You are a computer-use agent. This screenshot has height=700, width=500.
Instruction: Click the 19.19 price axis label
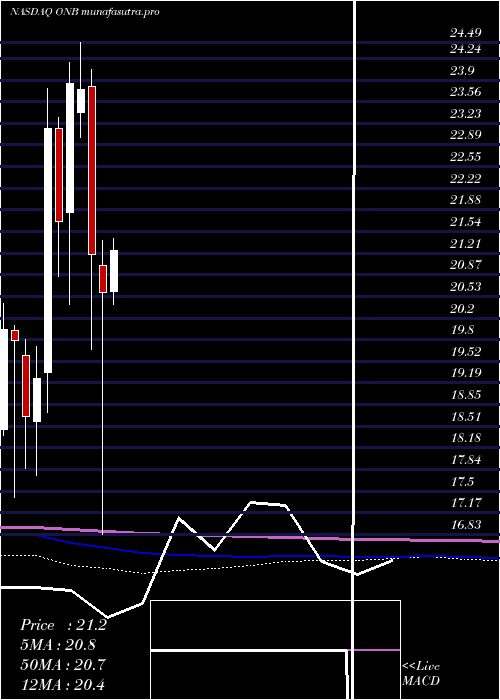[465, 373]
